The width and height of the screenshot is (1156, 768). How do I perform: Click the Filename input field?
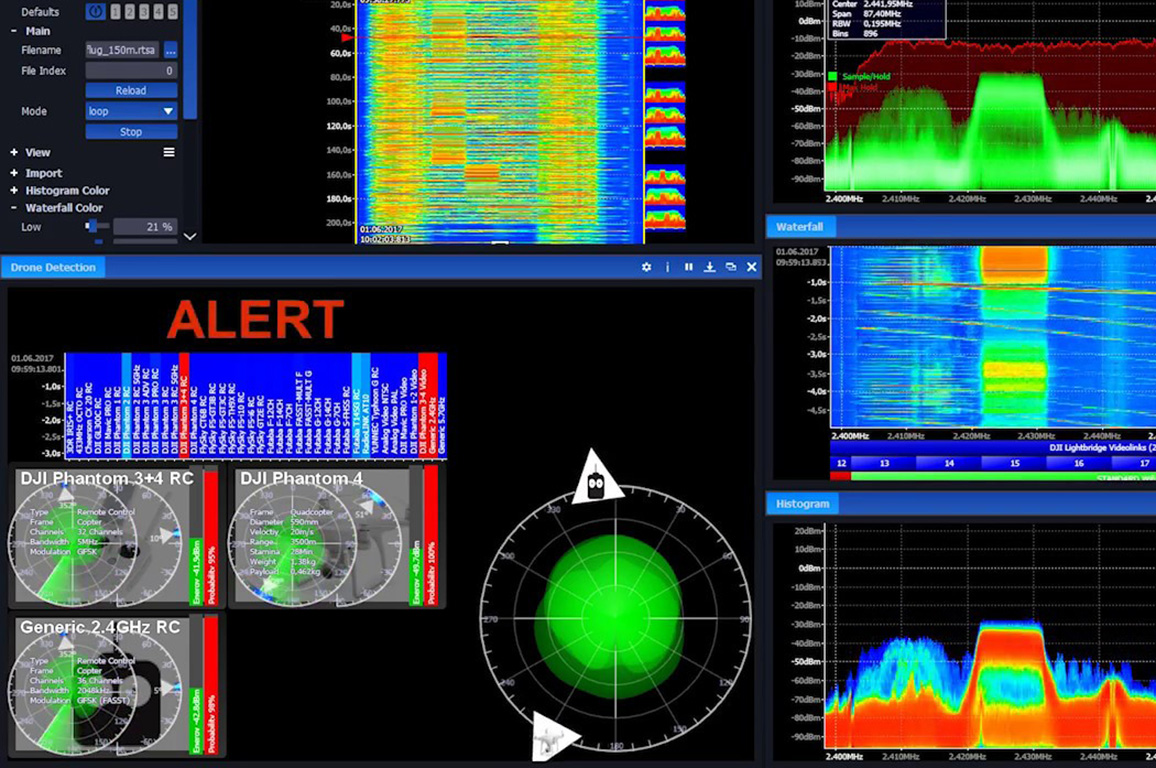point(122,50)
